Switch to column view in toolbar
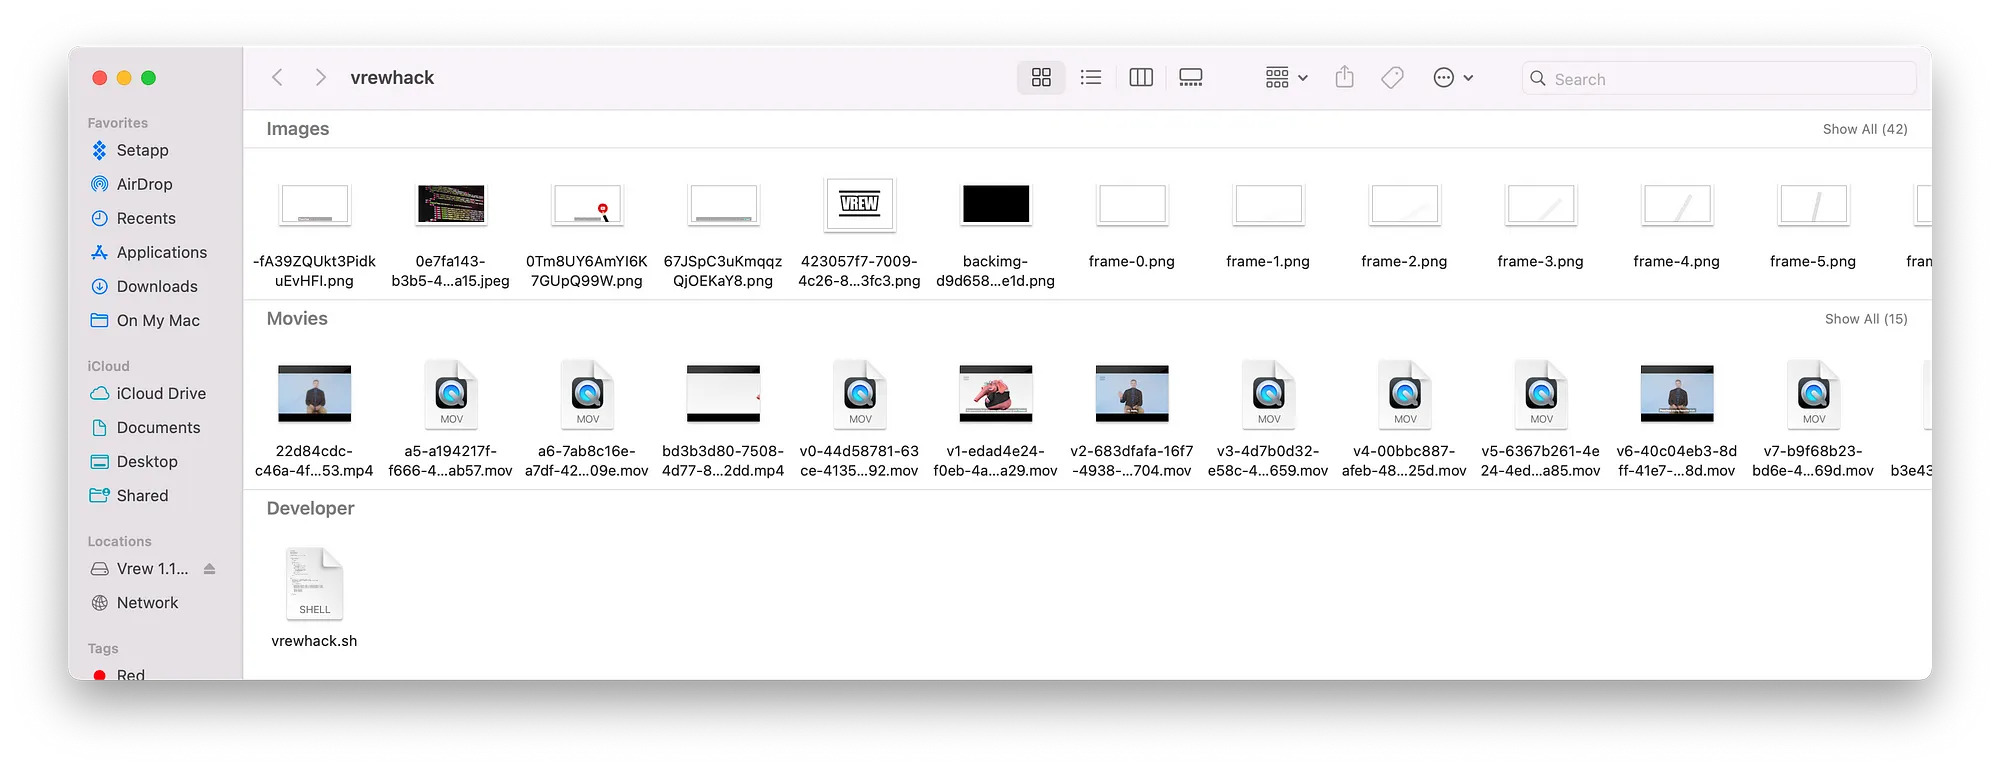 [x=1141, y=77]
